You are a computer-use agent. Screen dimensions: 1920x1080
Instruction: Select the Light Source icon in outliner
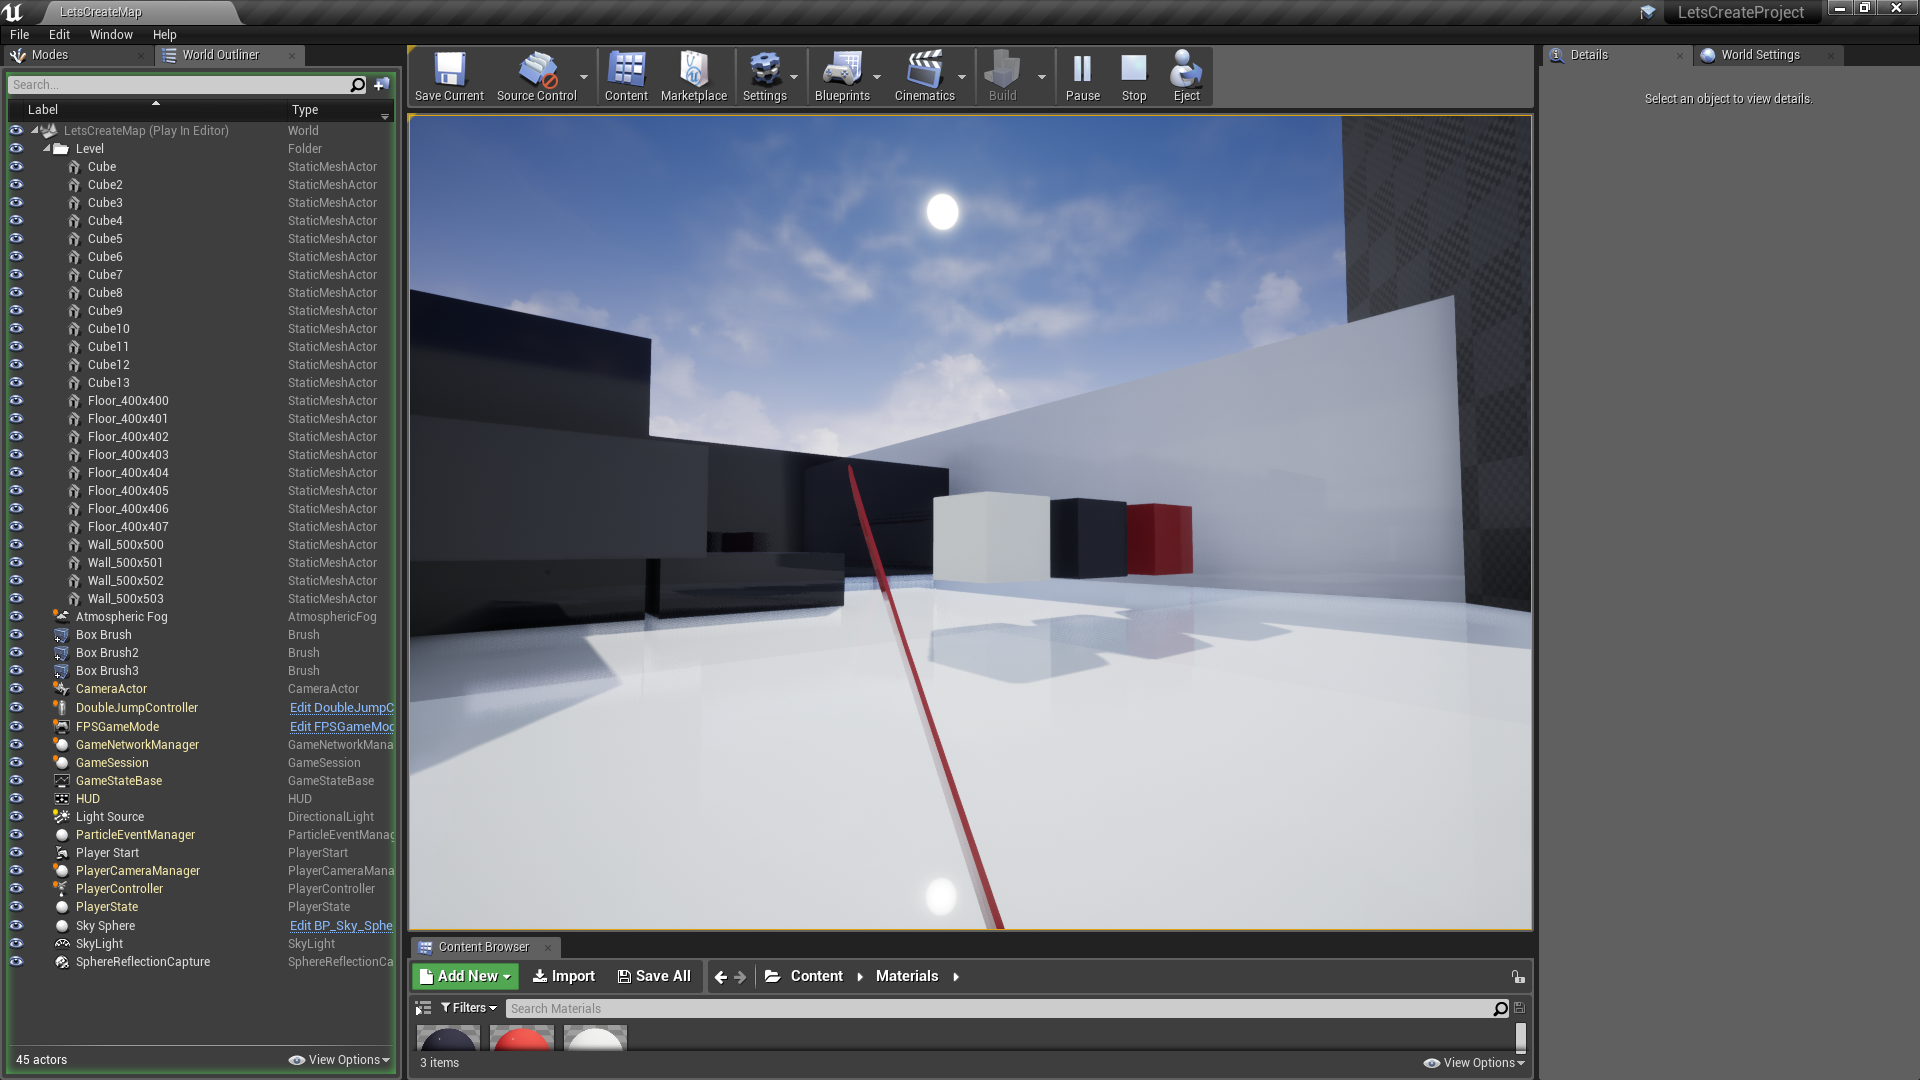pyautogui.click(x=61, y=817)
